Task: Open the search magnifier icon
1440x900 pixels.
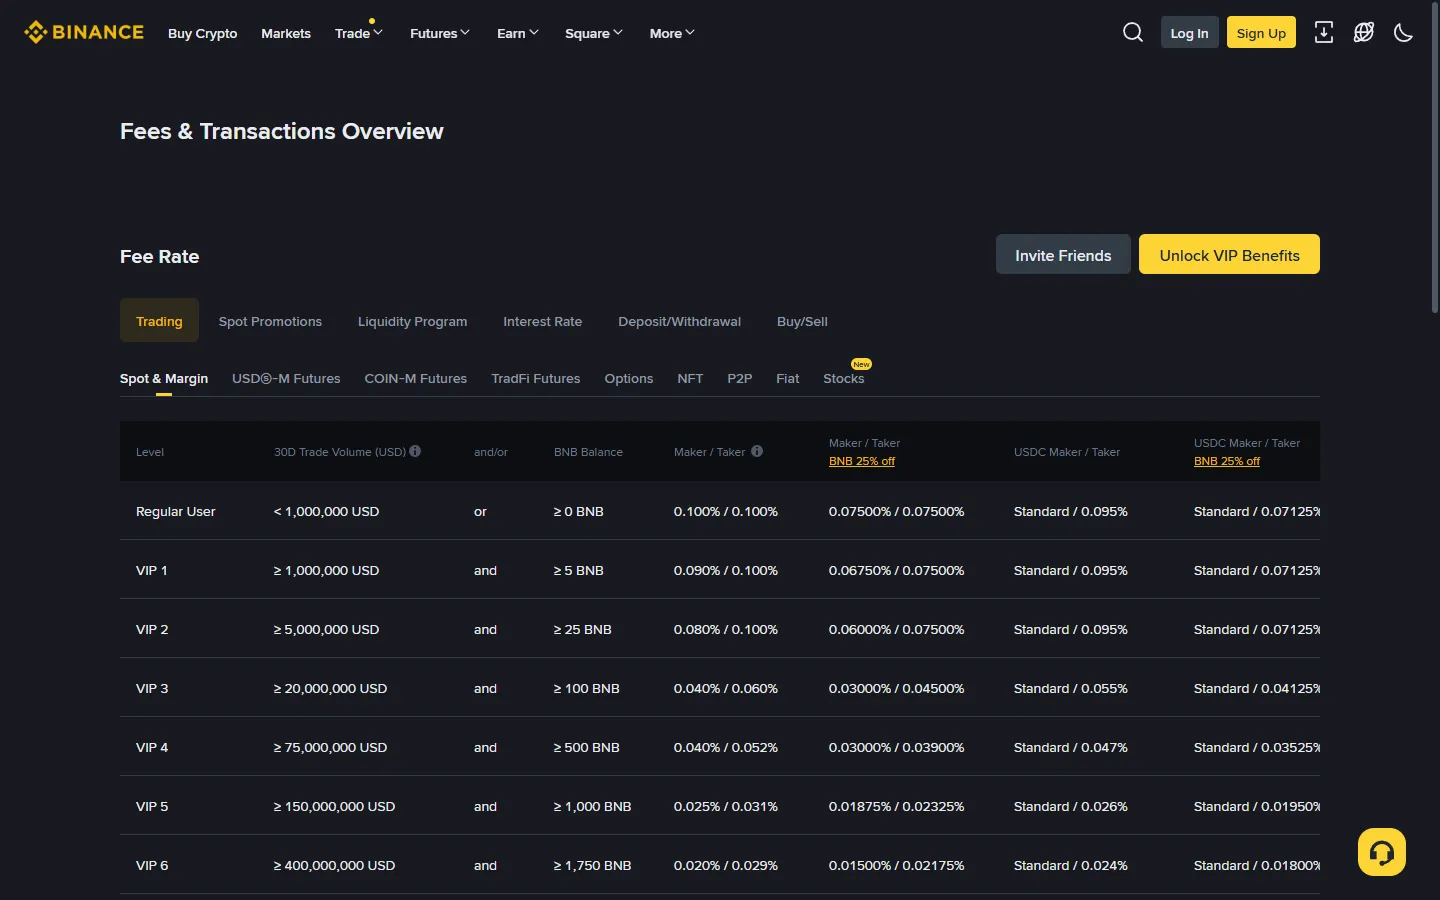Action: click(x=1133, y=32)
